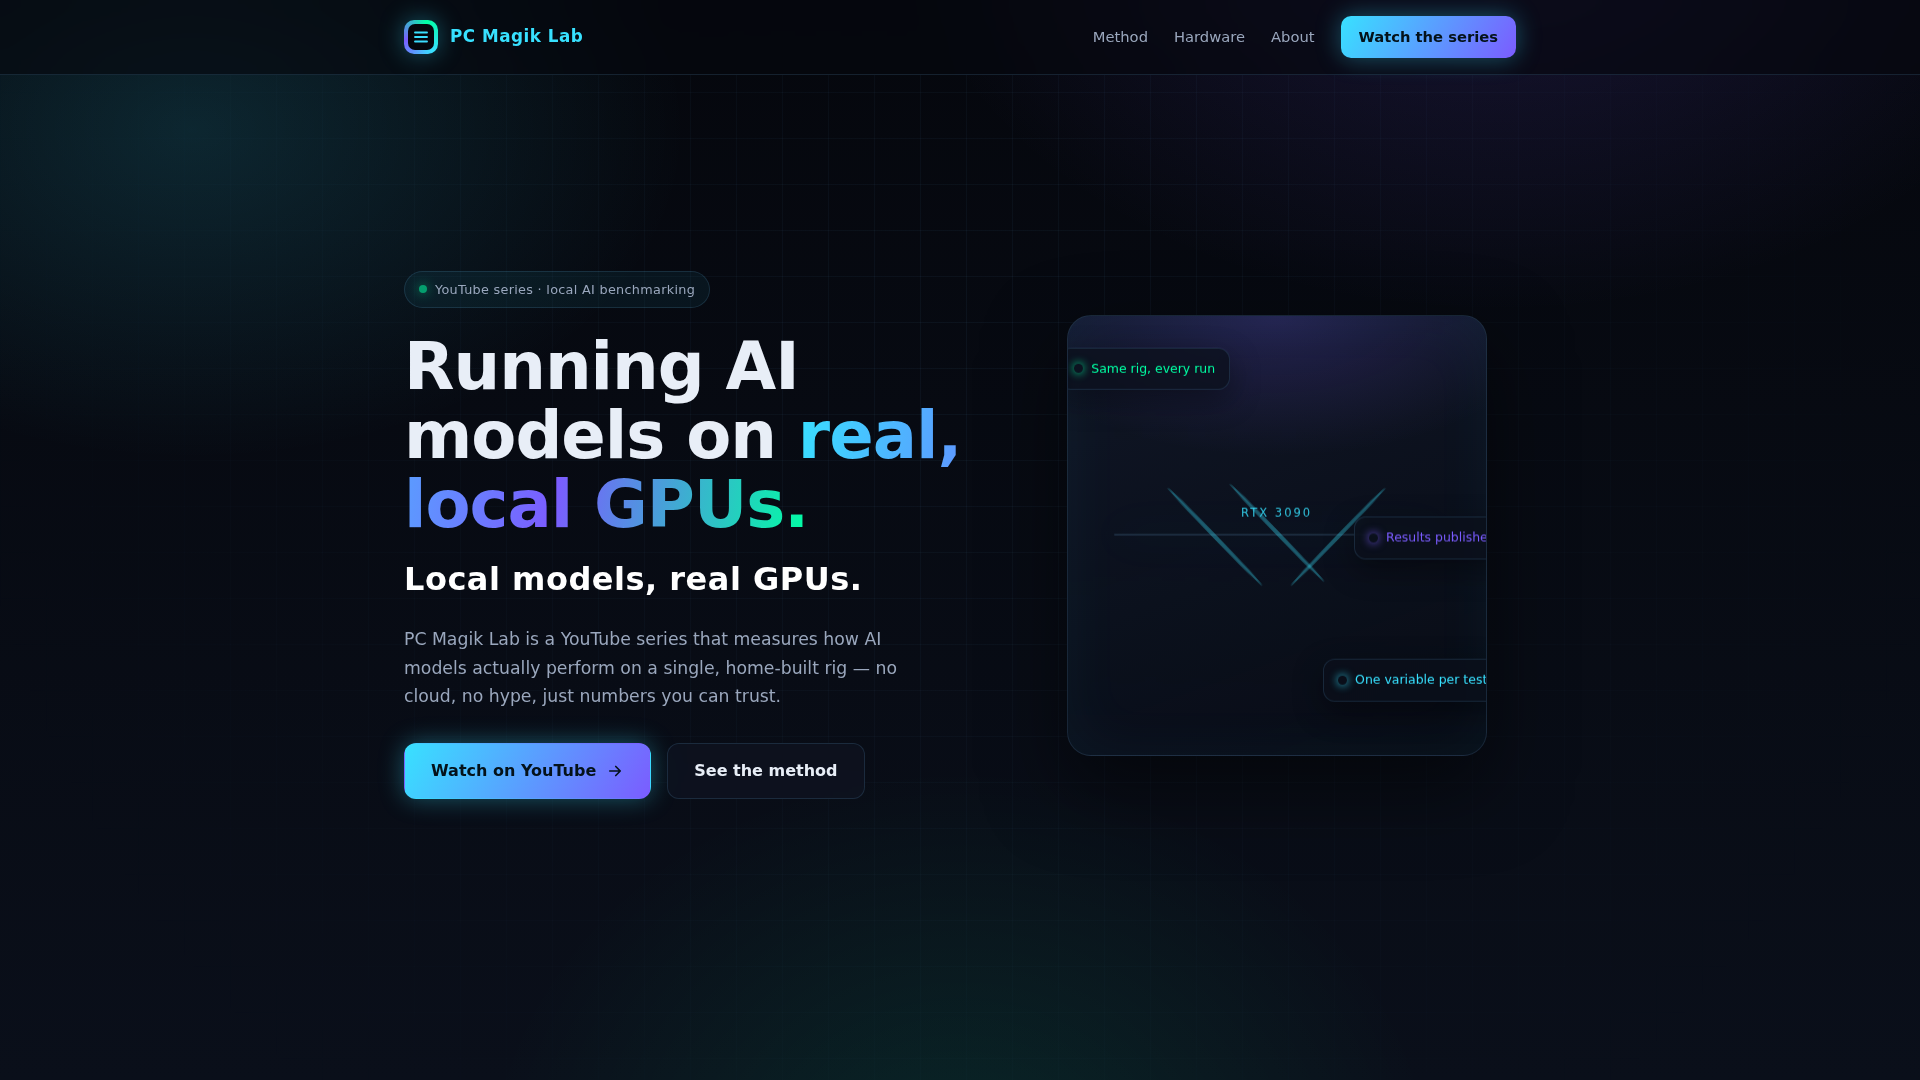The image size is (1920, 1080).
Task: Click the crossed lines graphic in the hero card
Action: (1277, 536)
